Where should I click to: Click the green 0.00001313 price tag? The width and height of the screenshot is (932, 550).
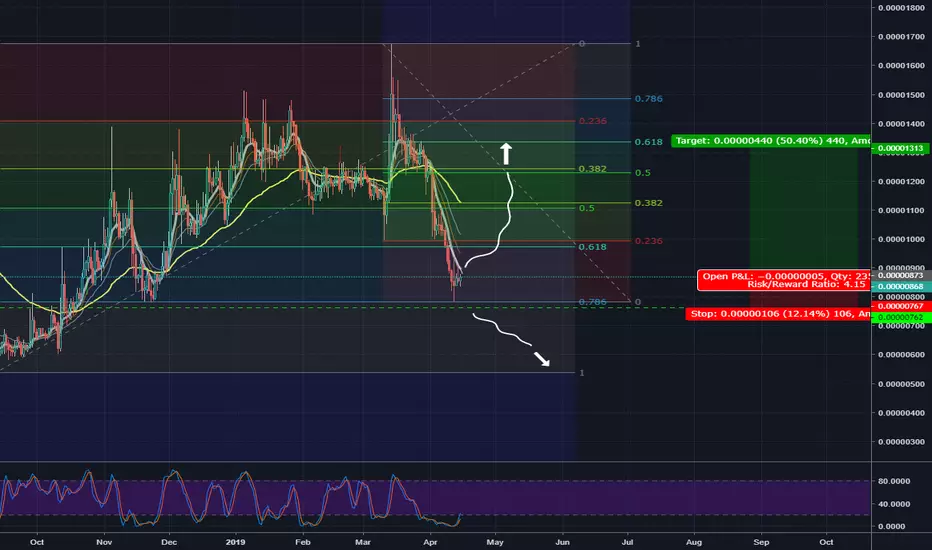901,148
